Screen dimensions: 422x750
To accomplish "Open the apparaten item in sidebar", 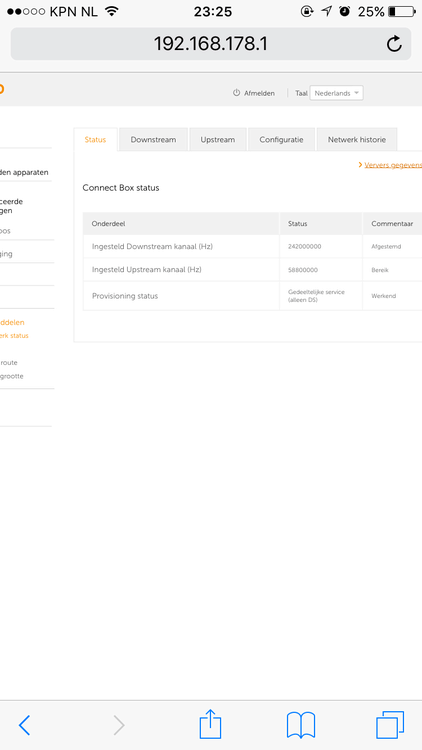I will 24,172.
